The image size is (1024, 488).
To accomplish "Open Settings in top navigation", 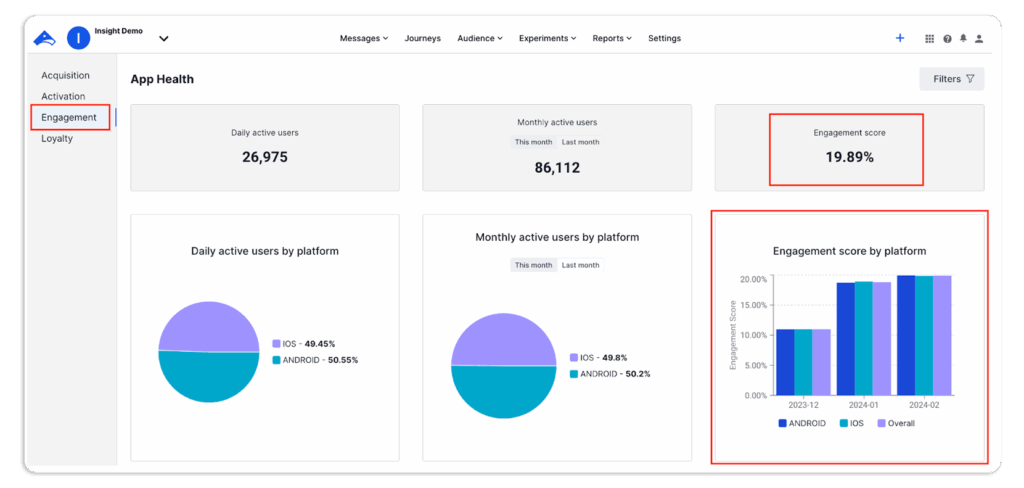I will pyautogui.click(x=664, y=39).
